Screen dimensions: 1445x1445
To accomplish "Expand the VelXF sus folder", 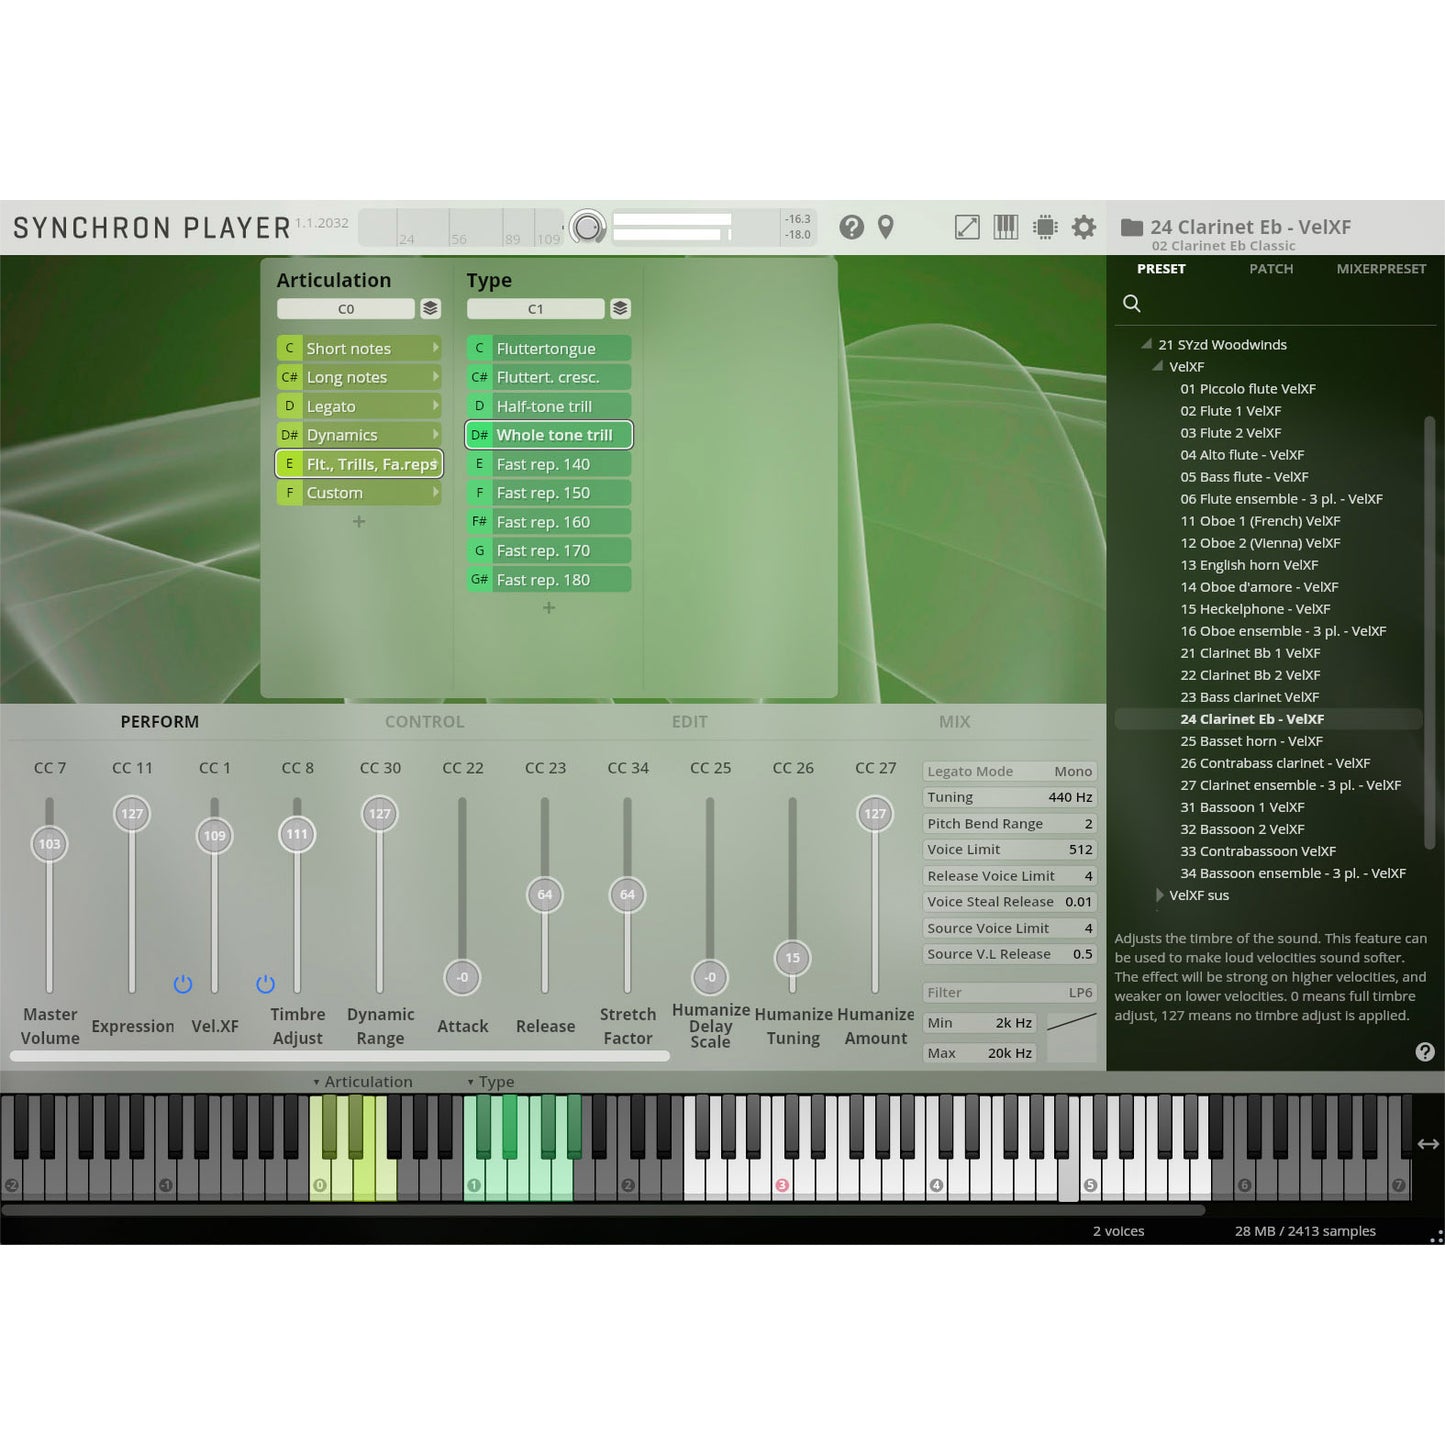I will (1160, 895).
